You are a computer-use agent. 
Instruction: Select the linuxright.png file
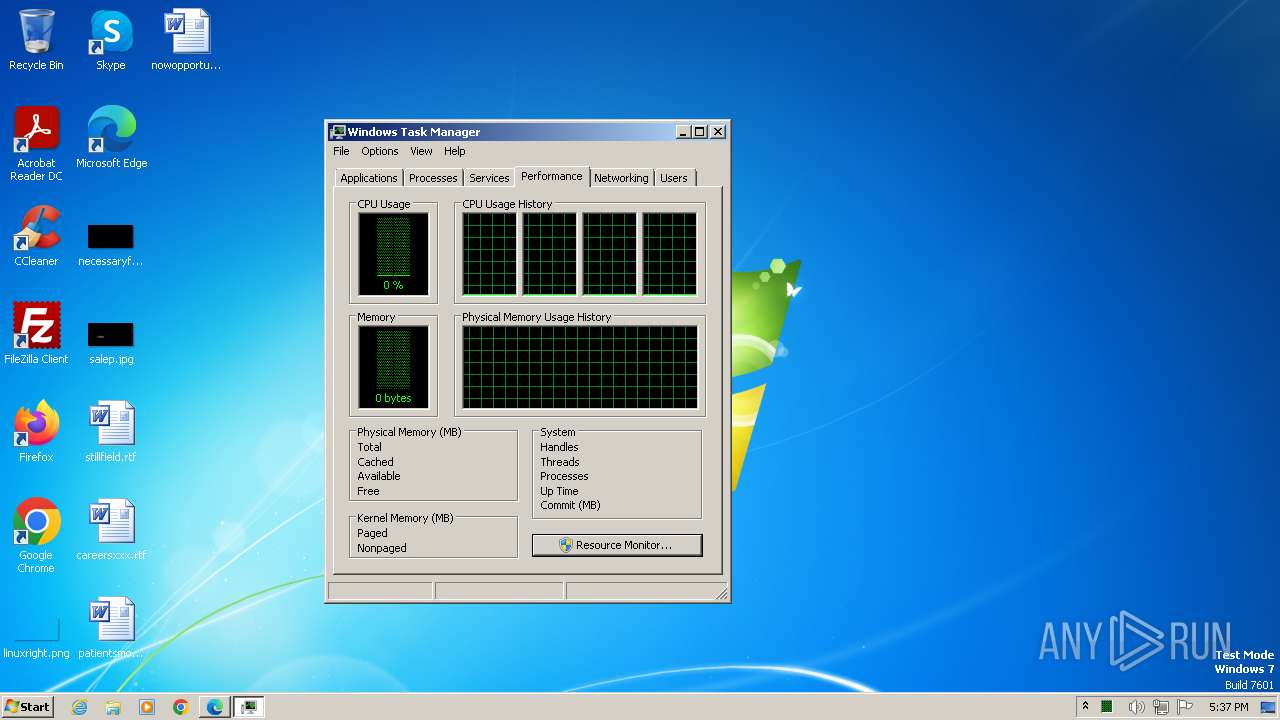click(x=36, y=639)
